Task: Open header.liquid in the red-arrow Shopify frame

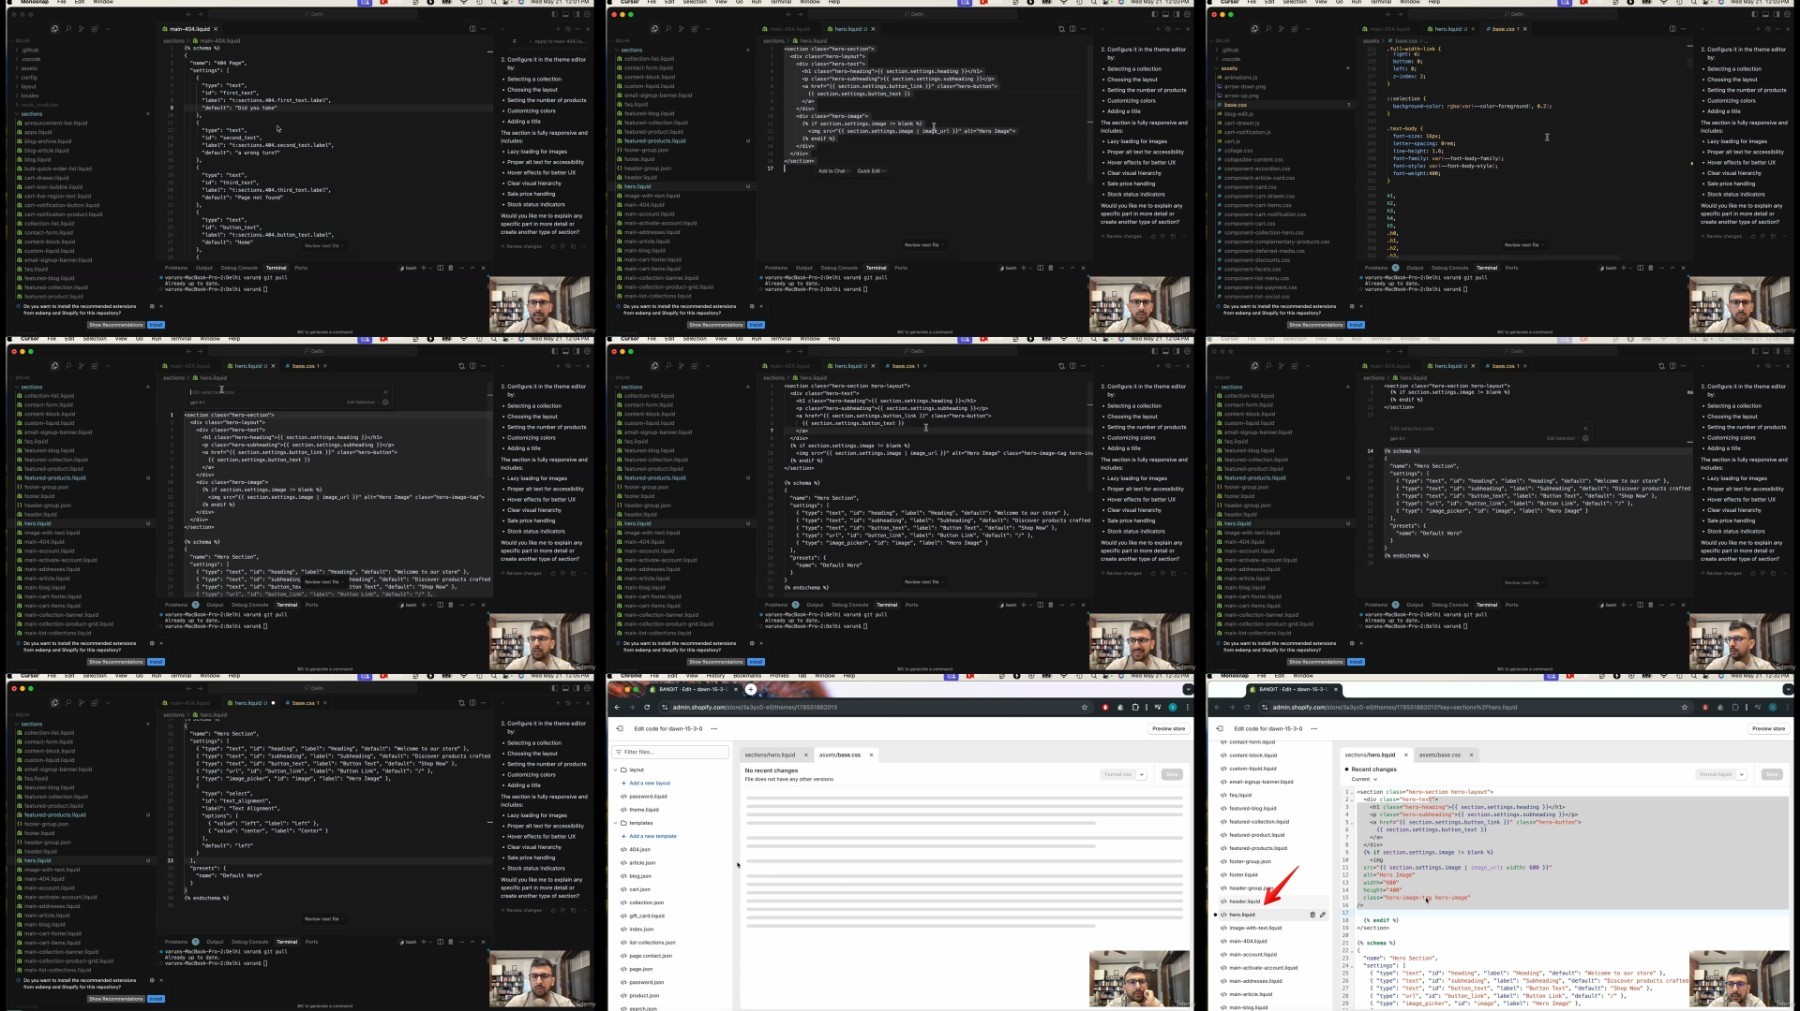Action: [1244, 901]
